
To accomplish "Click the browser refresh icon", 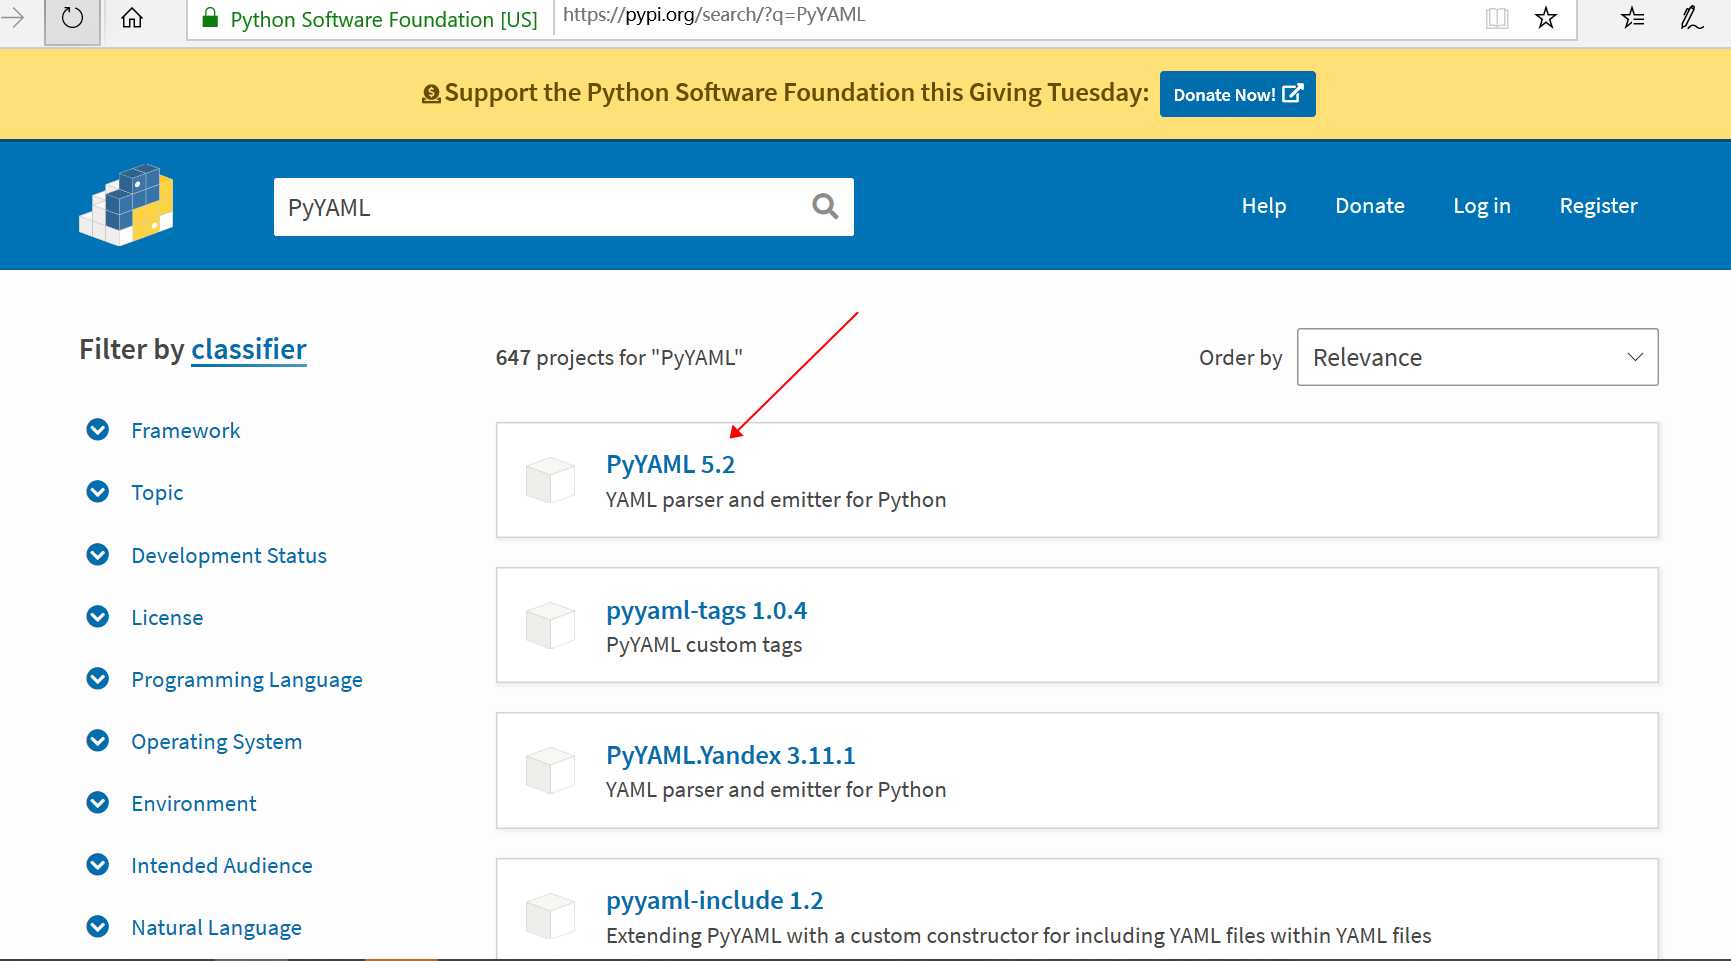I will [x=72, y=18].
